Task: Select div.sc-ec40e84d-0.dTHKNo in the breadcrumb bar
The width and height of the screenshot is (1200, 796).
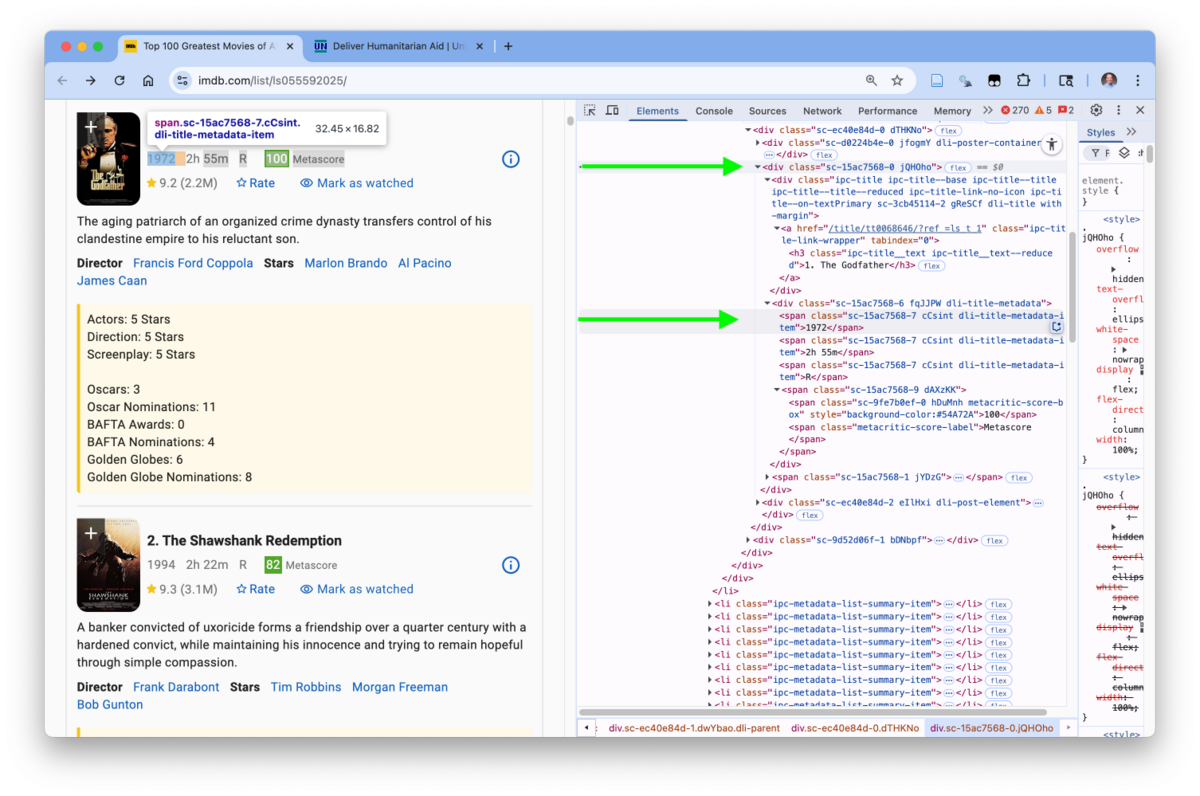Action: (855, 728)
